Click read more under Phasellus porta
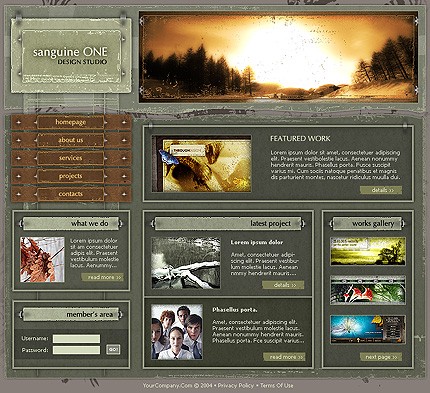 [284, 357]
